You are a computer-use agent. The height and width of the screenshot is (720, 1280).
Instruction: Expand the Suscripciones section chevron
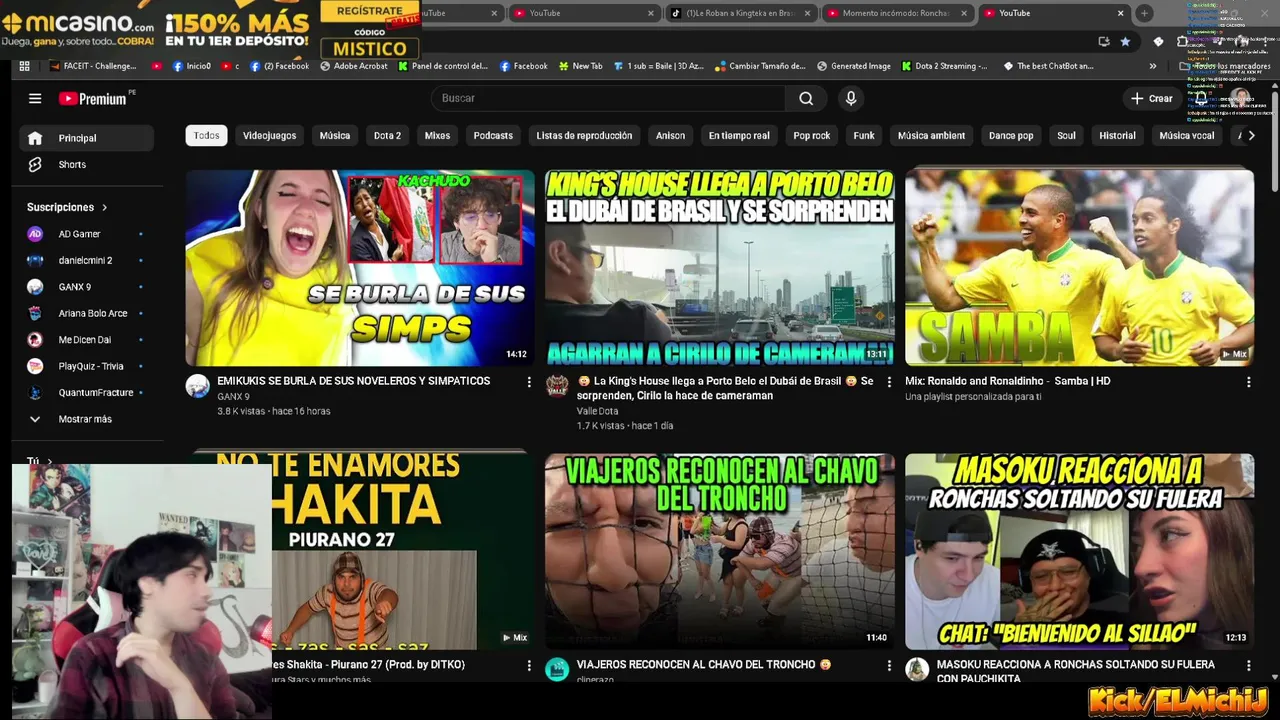click(x=104, y=207)
